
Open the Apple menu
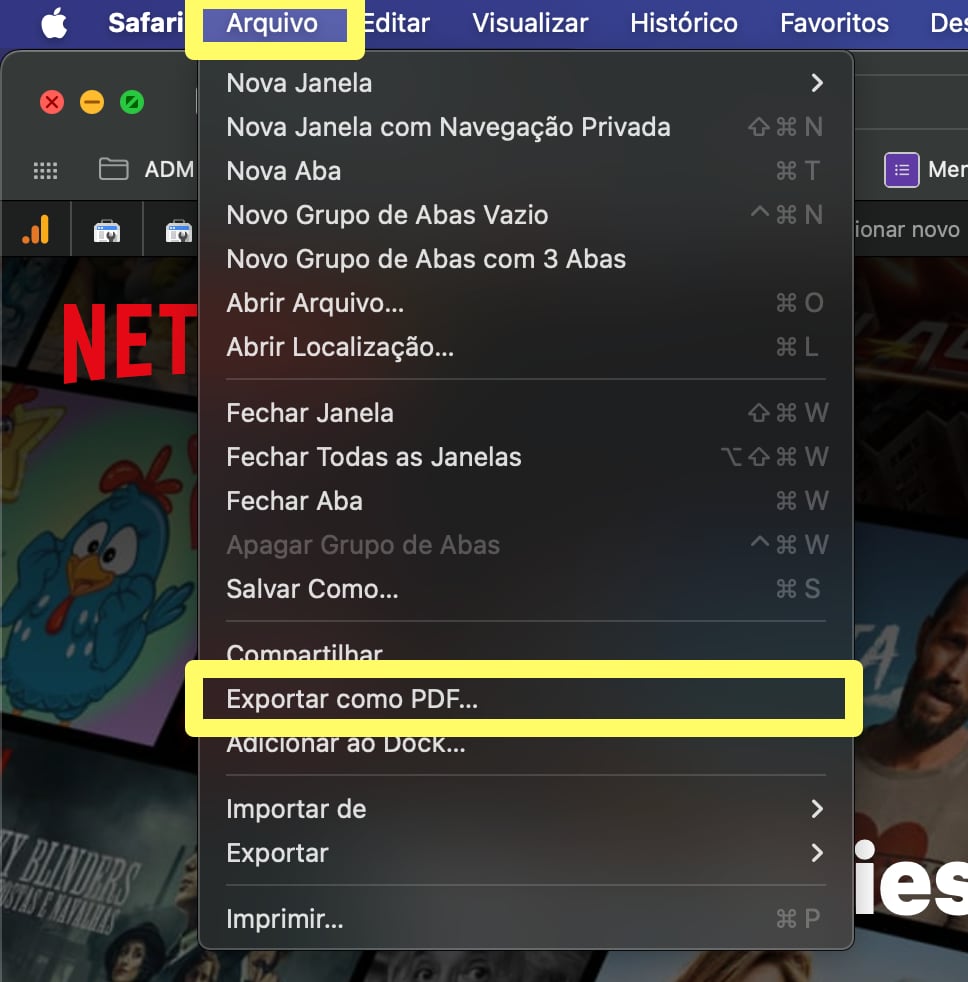click(x=54, y=23)
